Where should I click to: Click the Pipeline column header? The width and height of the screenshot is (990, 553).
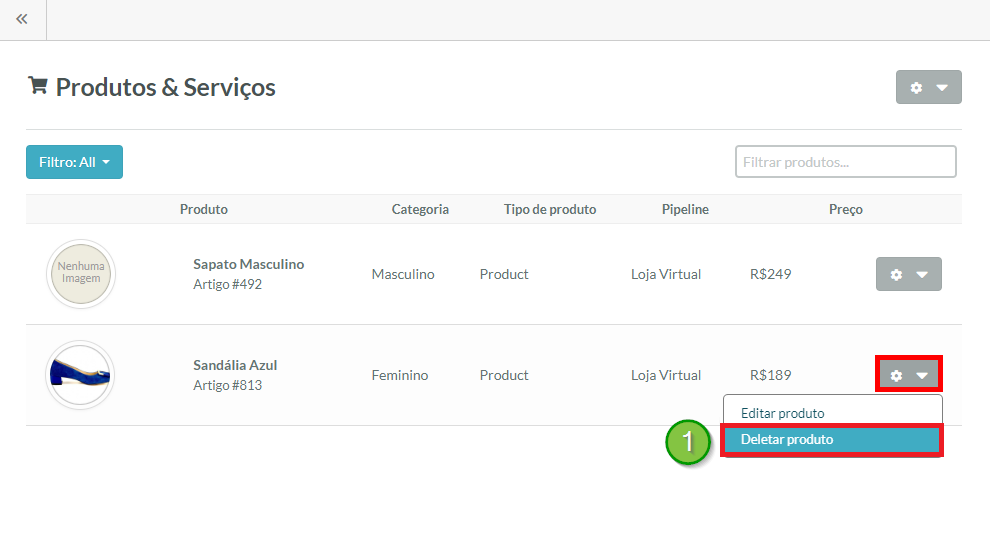pos(685,209)
